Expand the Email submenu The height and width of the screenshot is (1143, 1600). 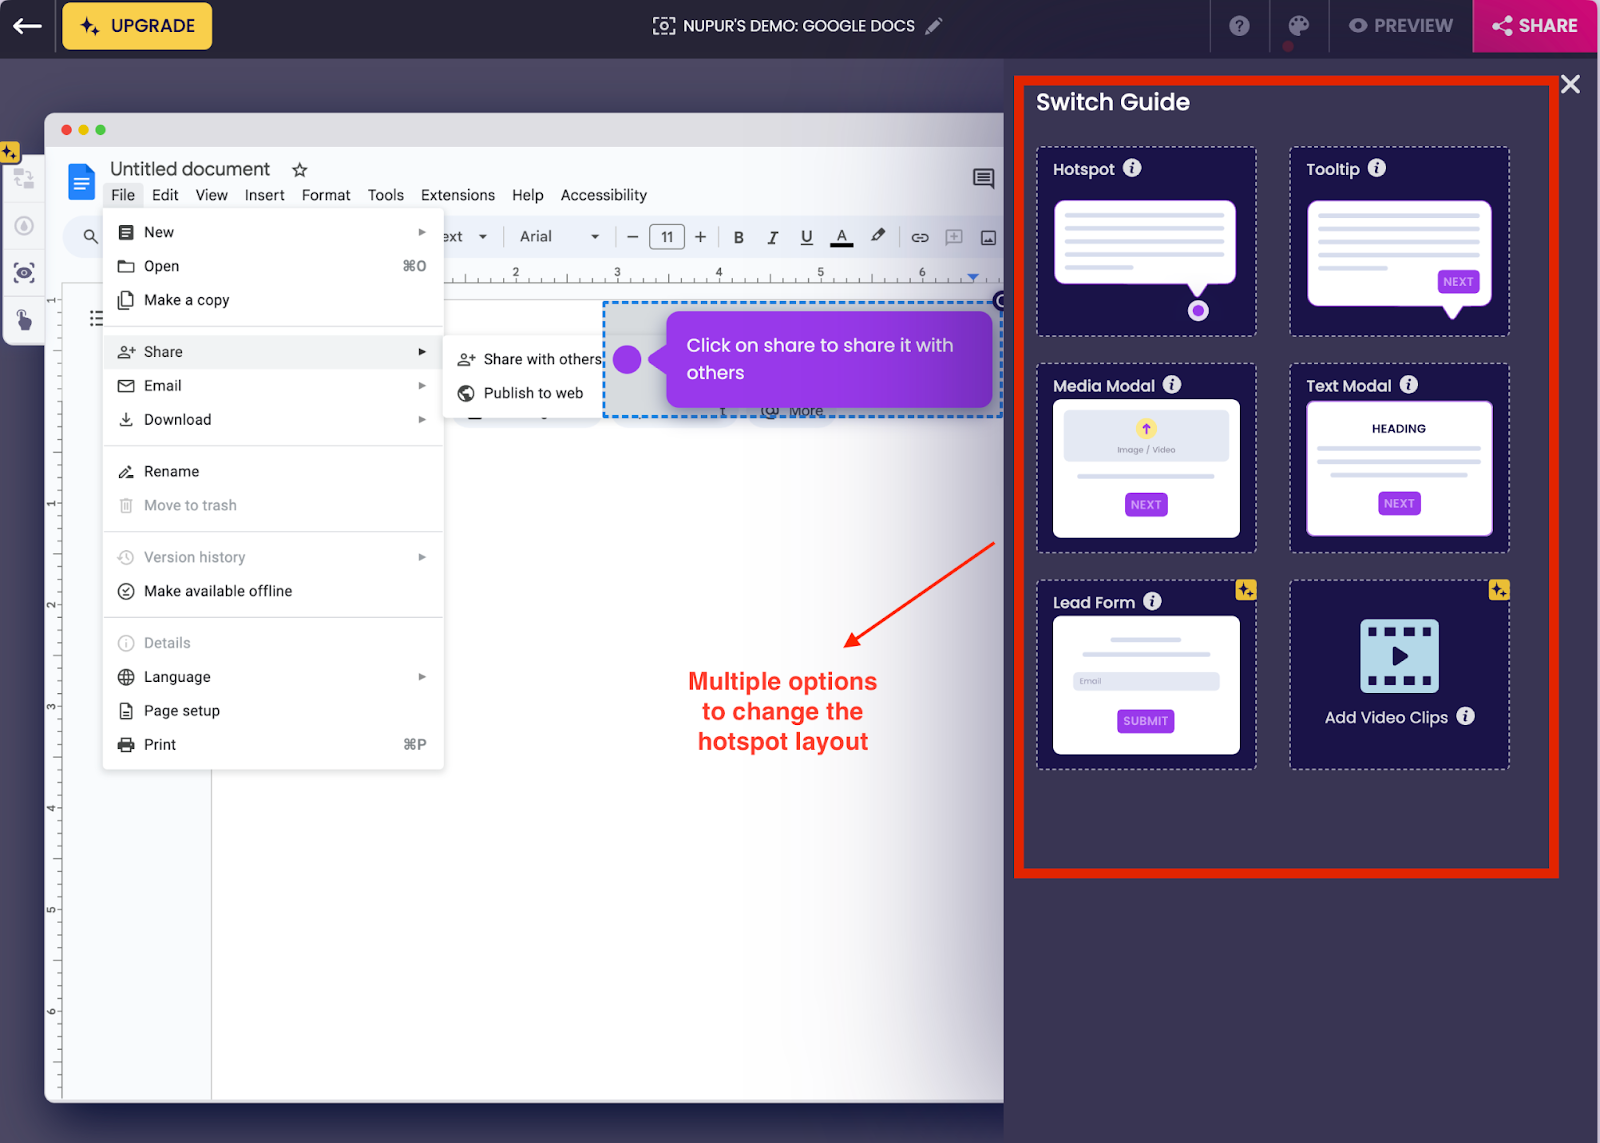[273, 386]
